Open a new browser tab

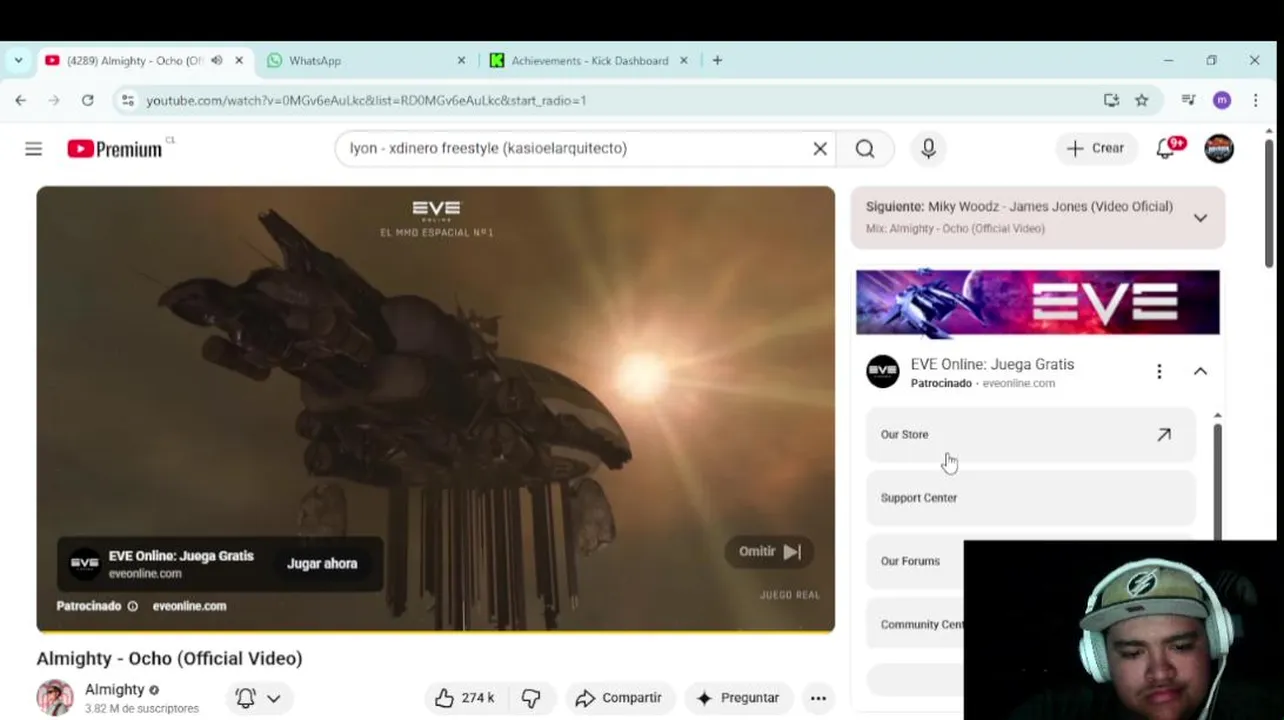(x=717, y=60)
